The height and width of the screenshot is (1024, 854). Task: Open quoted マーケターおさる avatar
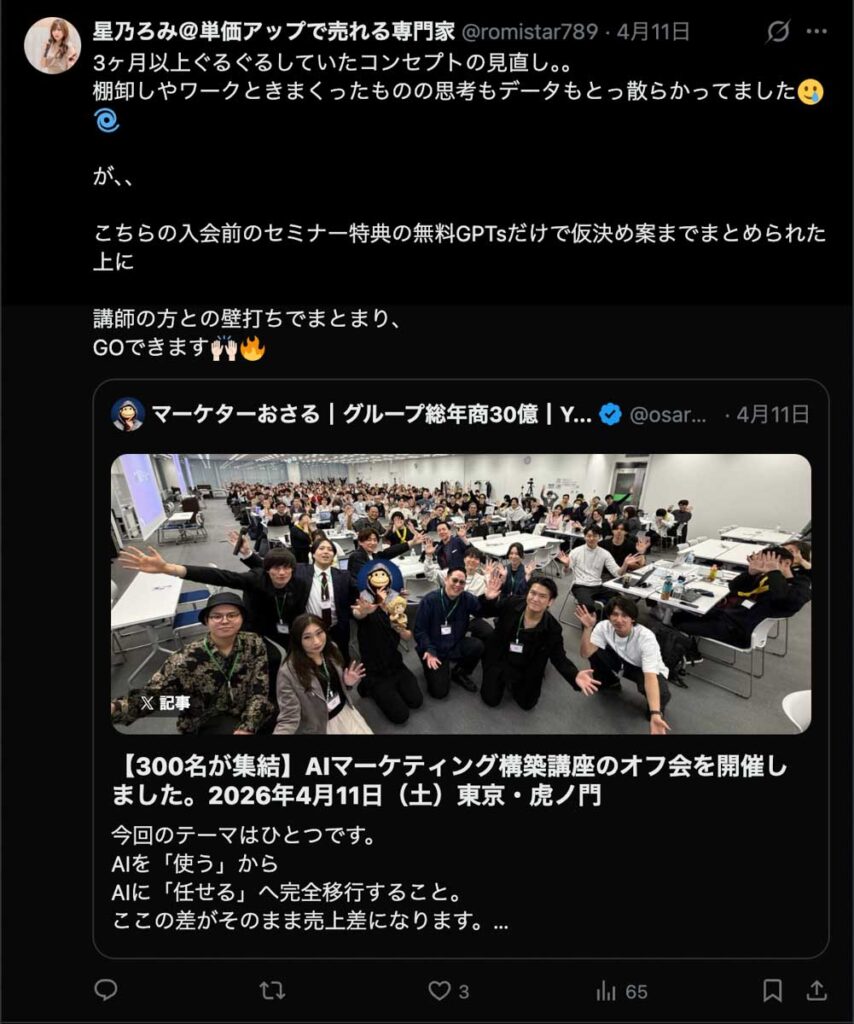pyautogui.click(x=127, y=414)
